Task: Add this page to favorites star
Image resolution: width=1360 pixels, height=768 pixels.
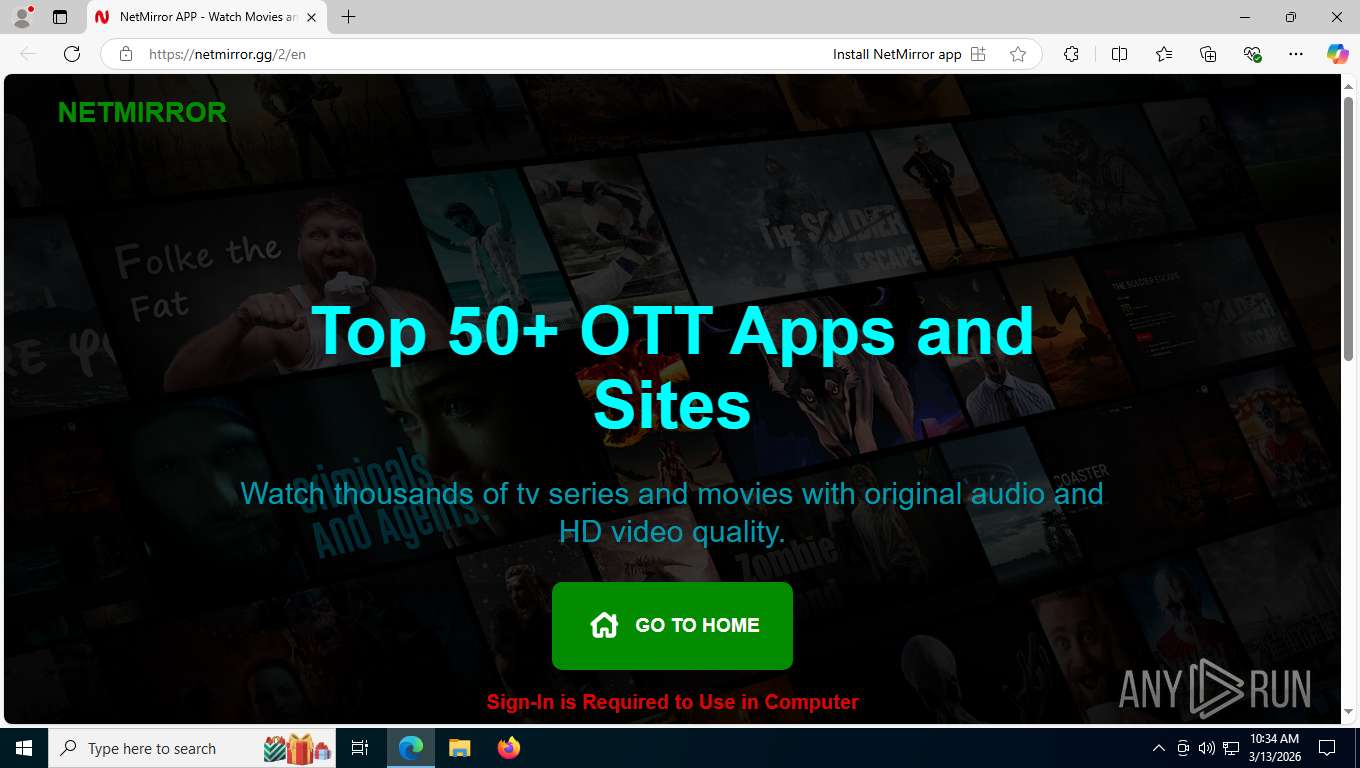Action: tap(1018, 54)
